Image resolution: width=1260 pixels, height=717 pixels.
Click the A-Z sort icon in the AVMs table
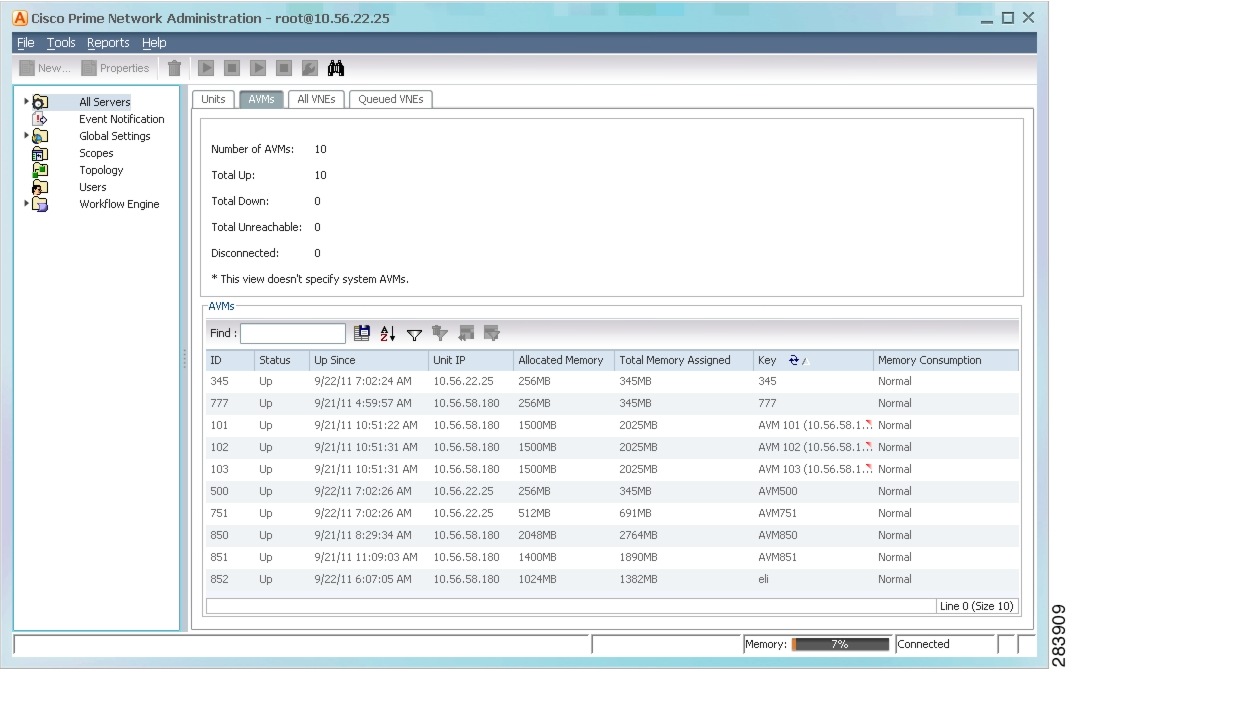pyautogui.click(x=388, y=333)
